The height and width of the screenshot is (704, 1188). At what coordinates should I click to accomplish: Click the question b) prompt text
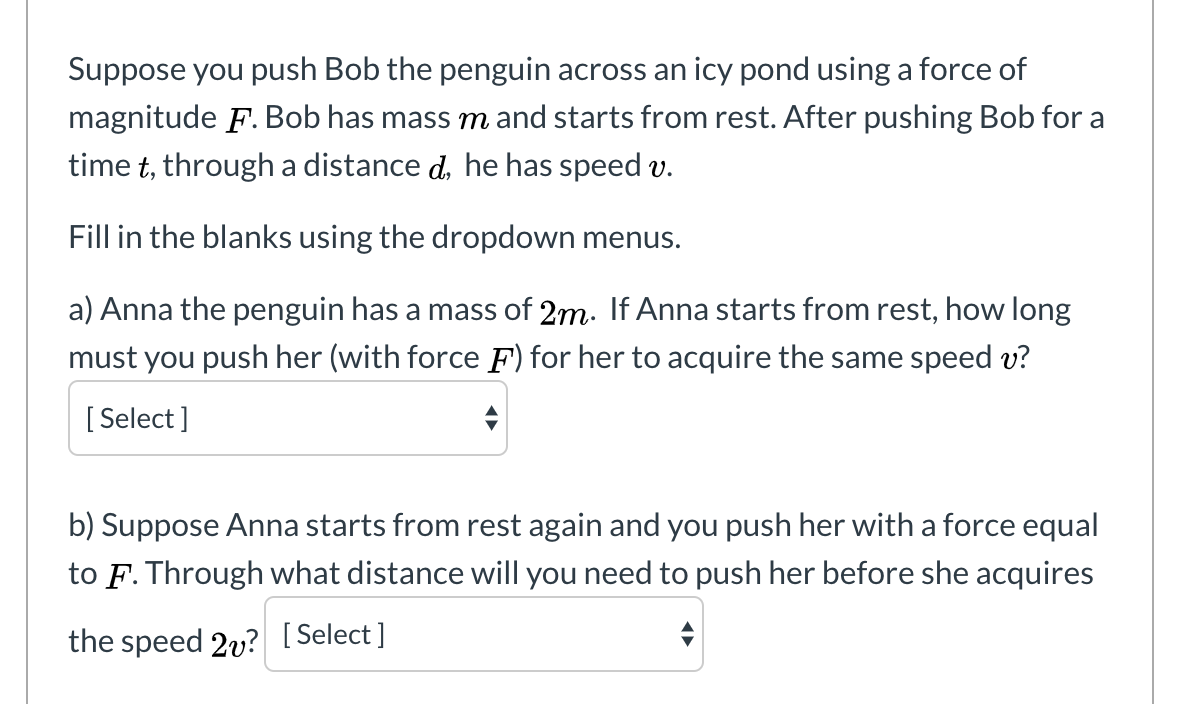click(580, 549)
